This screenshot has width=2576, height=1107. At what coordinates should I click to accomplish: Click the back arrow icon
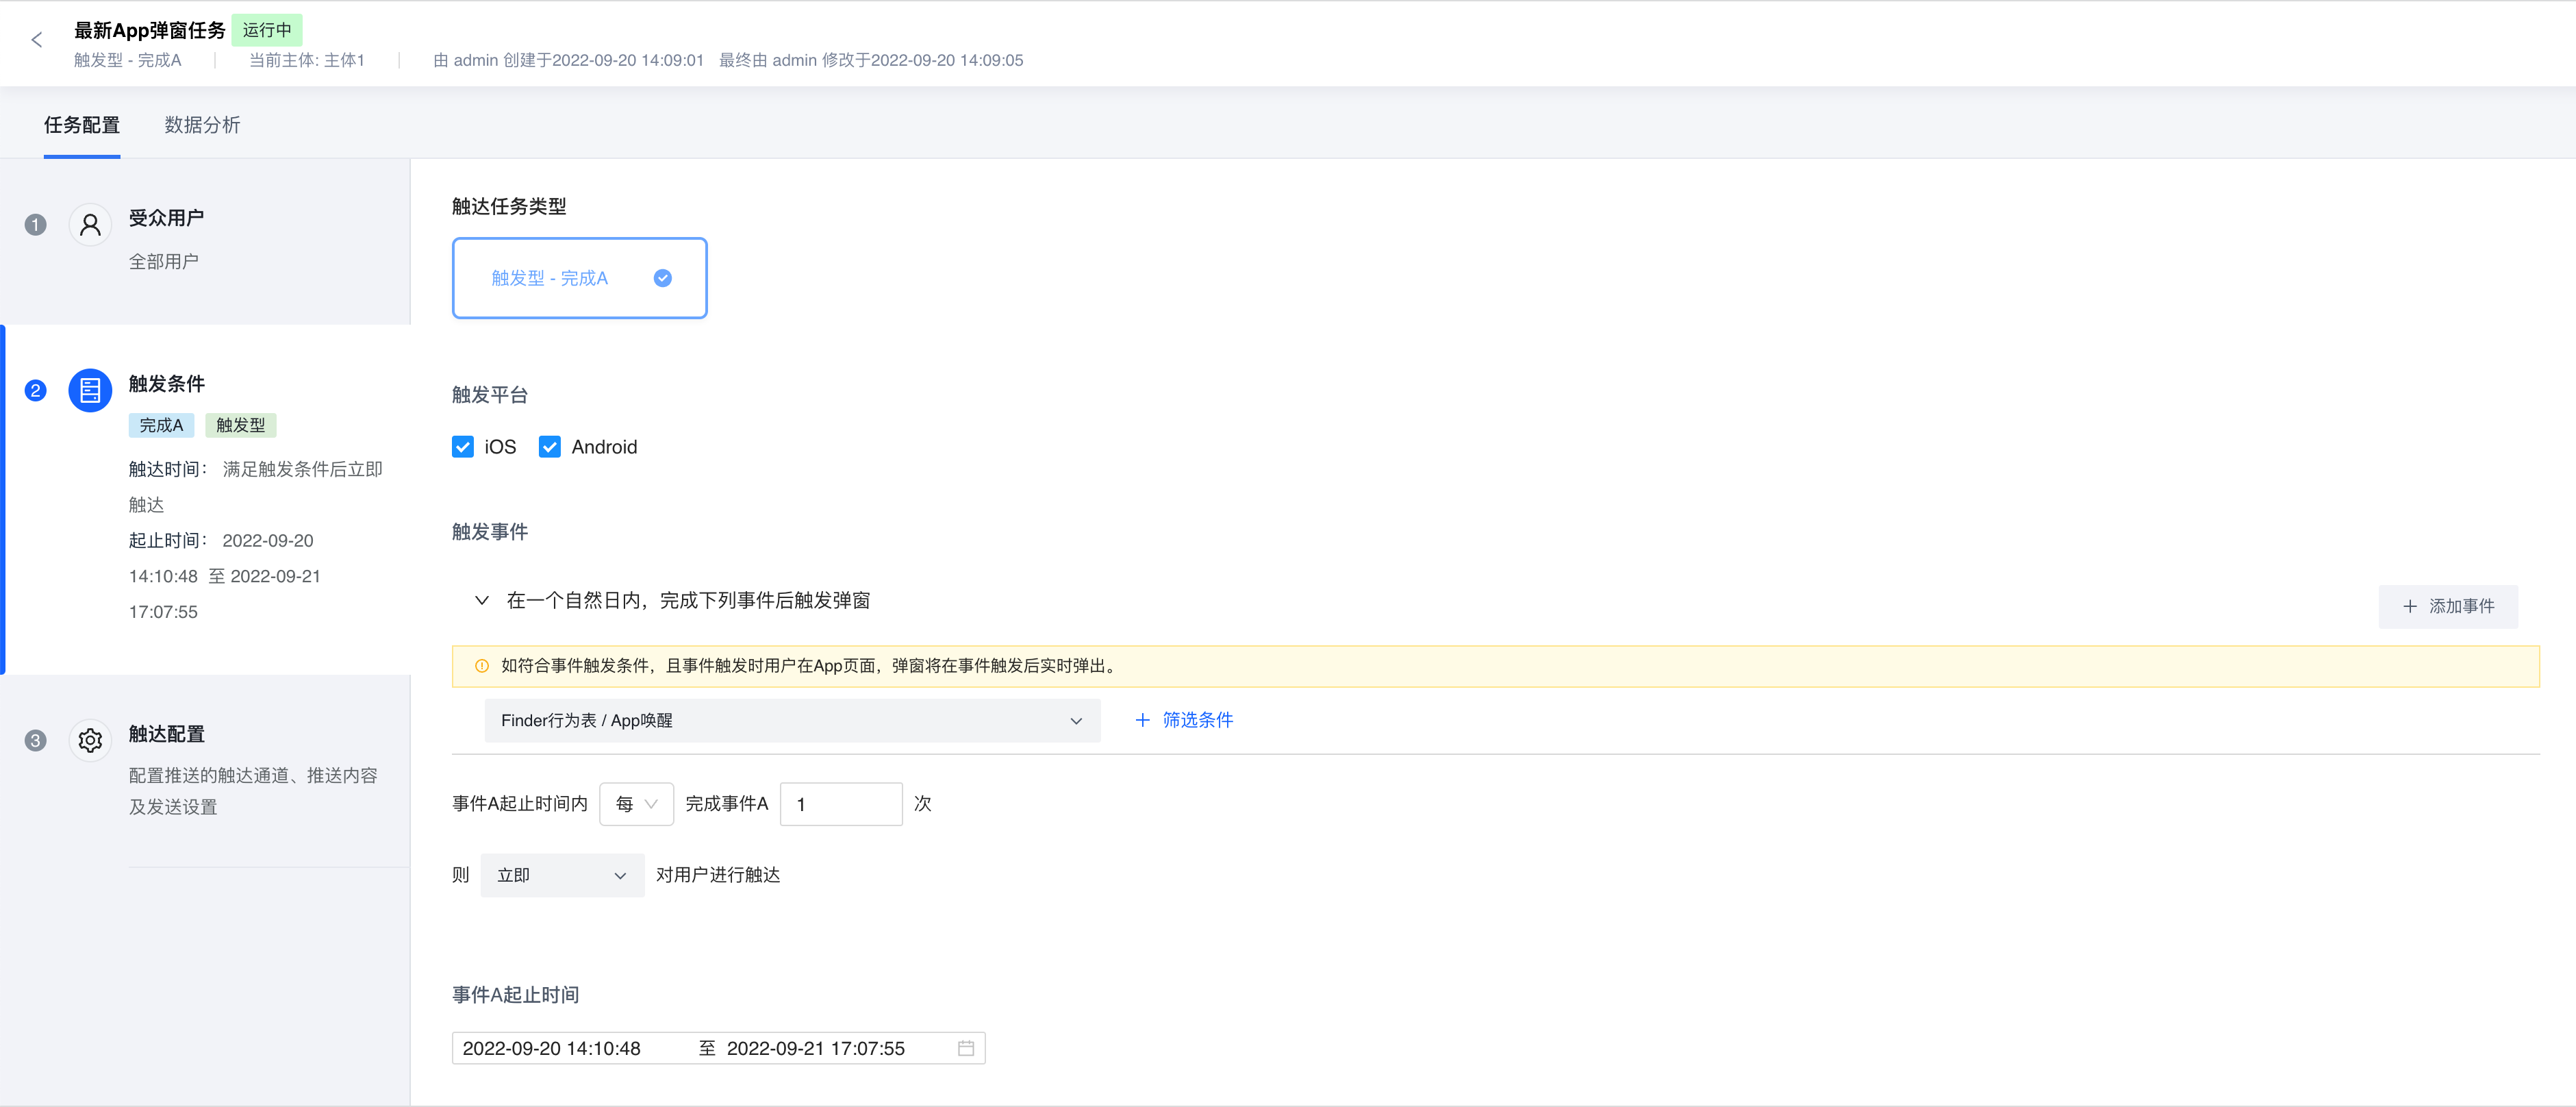pos(37,40)
